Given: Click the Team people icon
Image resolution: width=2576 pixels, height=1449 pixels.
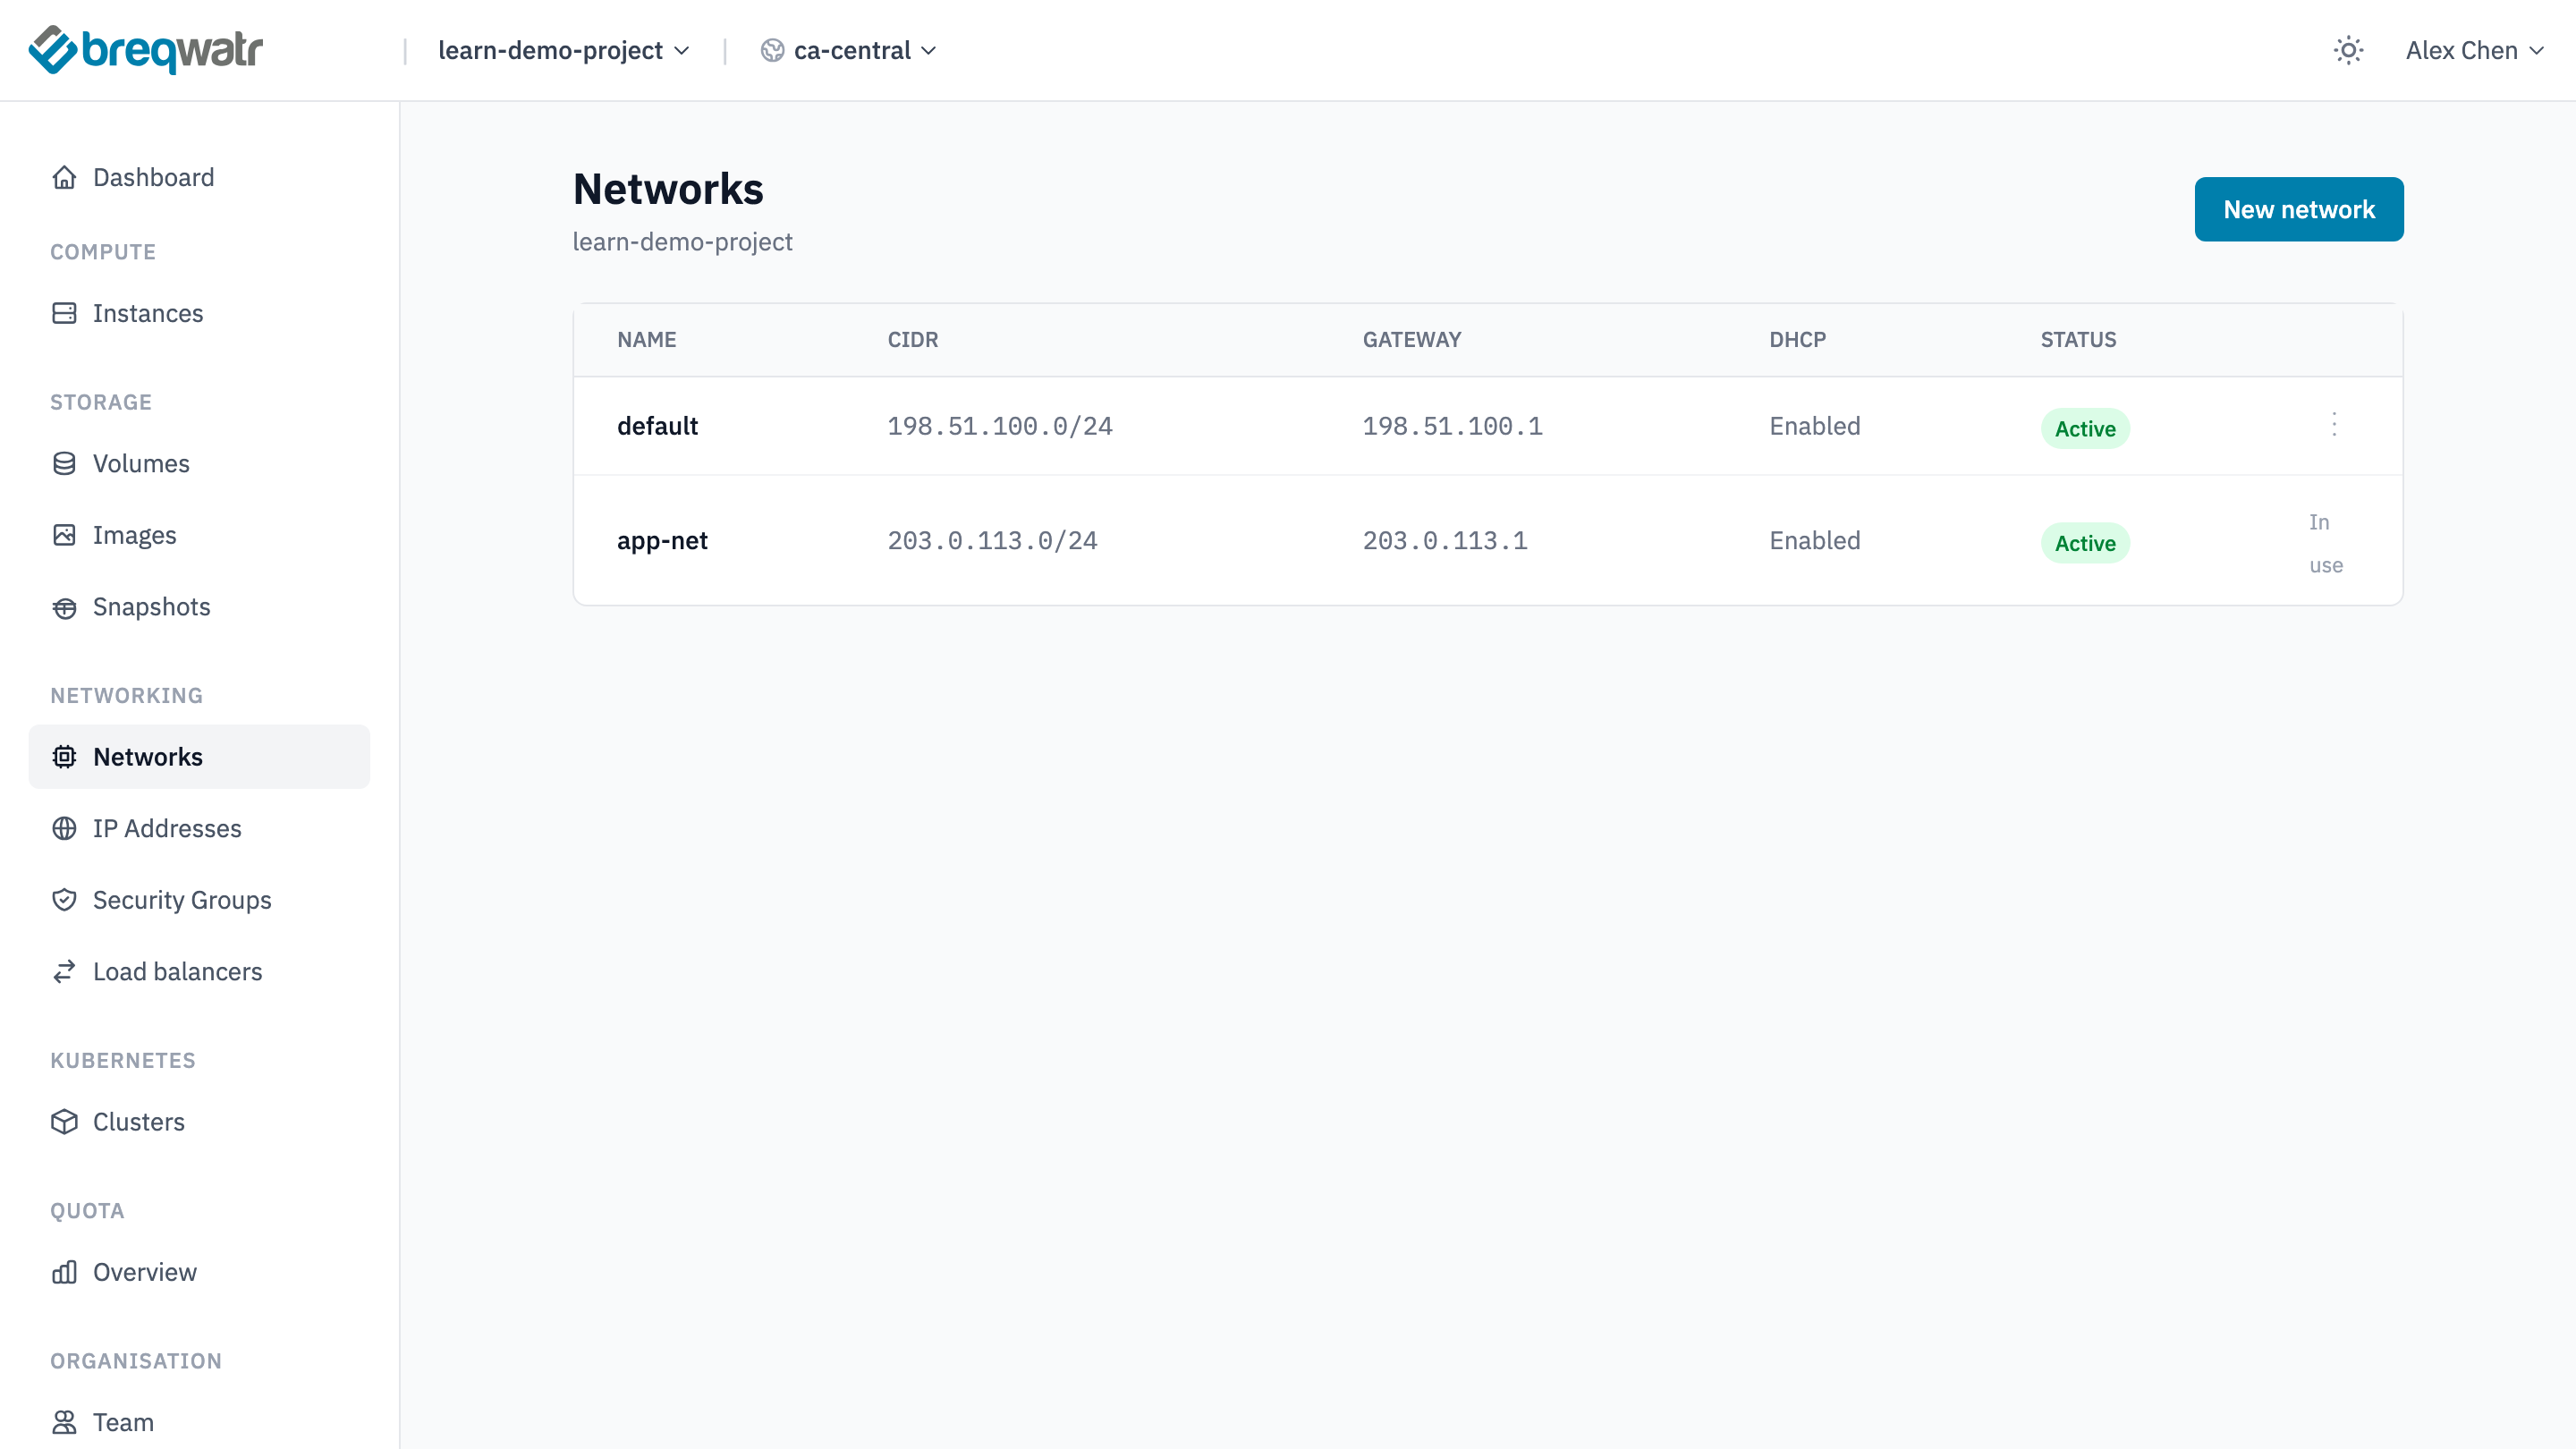Looking at the screenshot, I should point(64,1422).
